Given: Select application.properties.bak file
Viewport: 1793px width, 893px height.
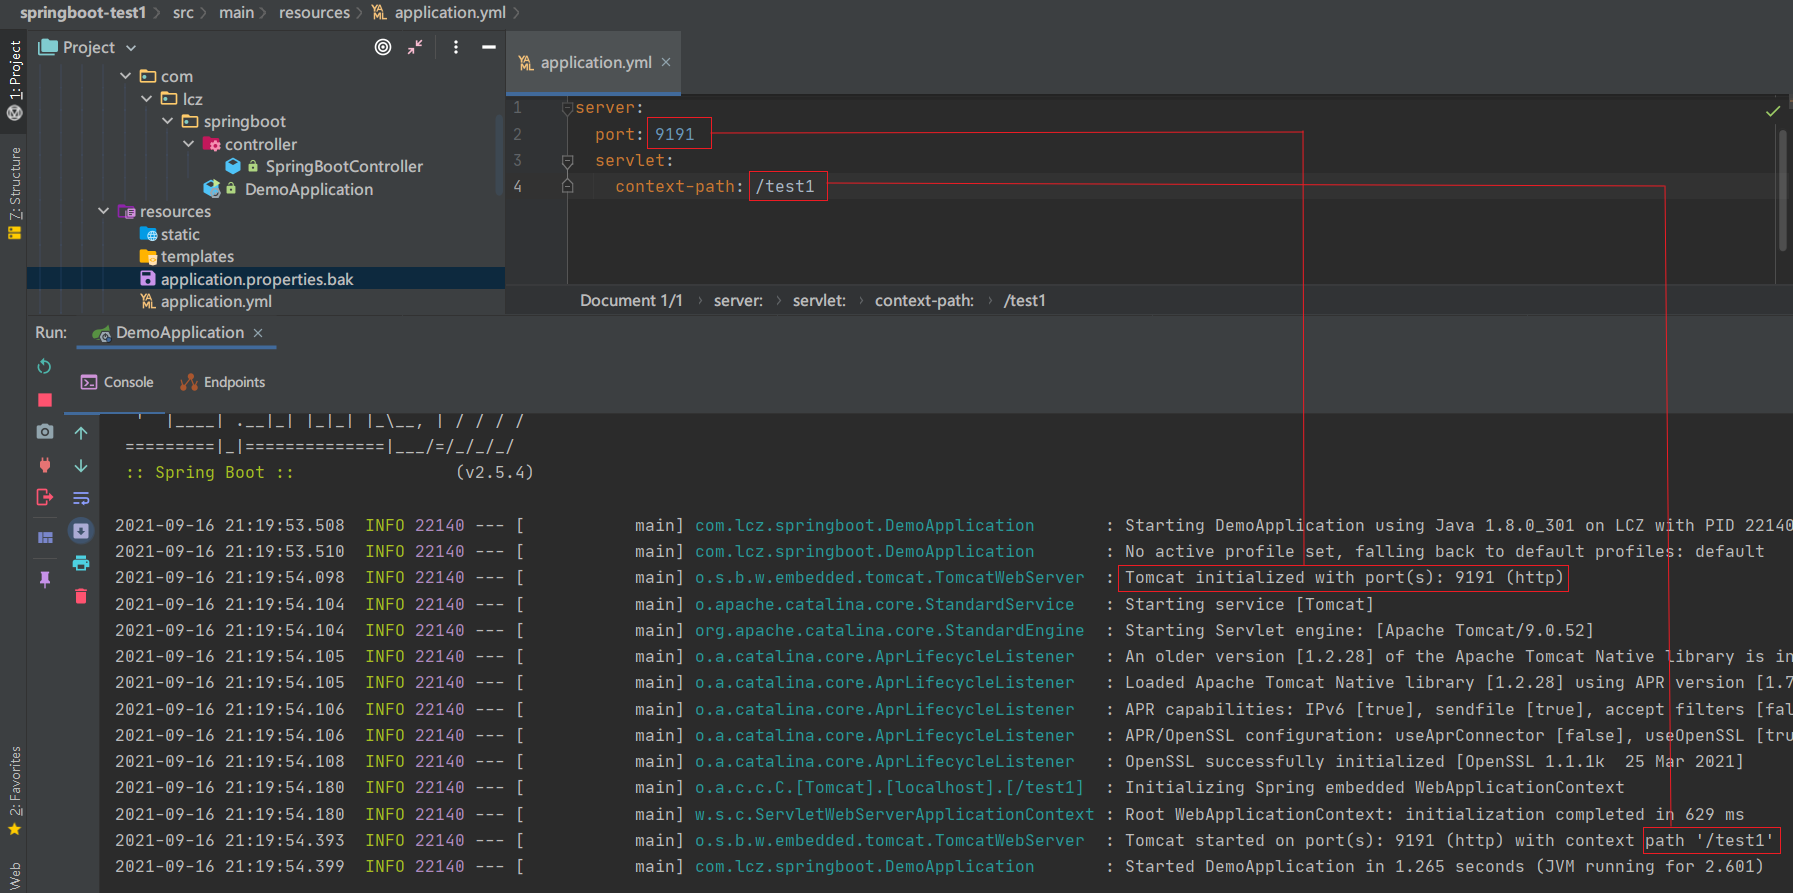Looking at the screenshot, I should pos(257,279).
